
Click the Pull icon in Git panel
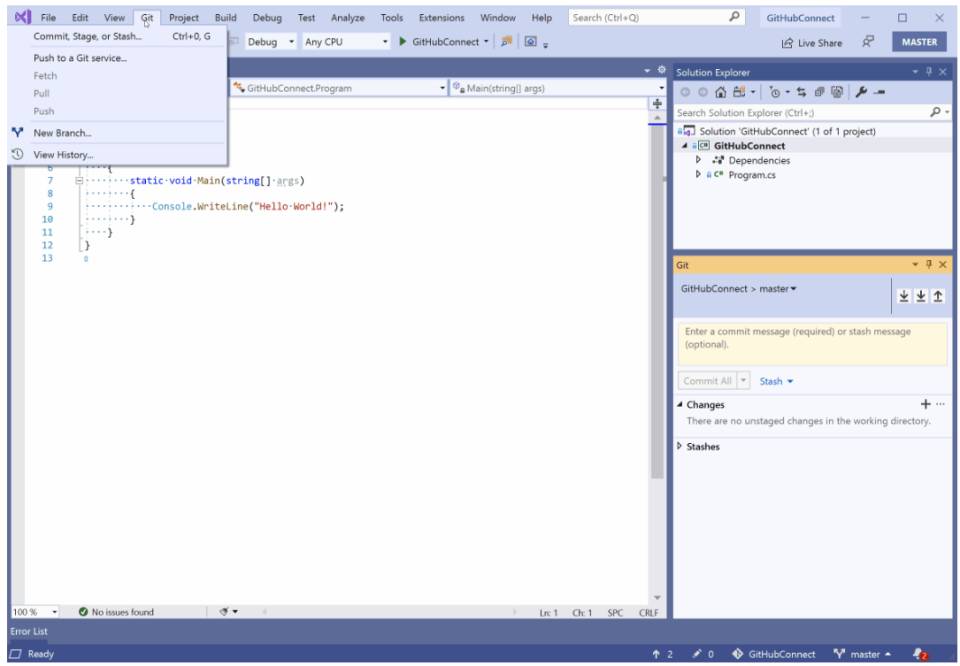pos(921,296)
